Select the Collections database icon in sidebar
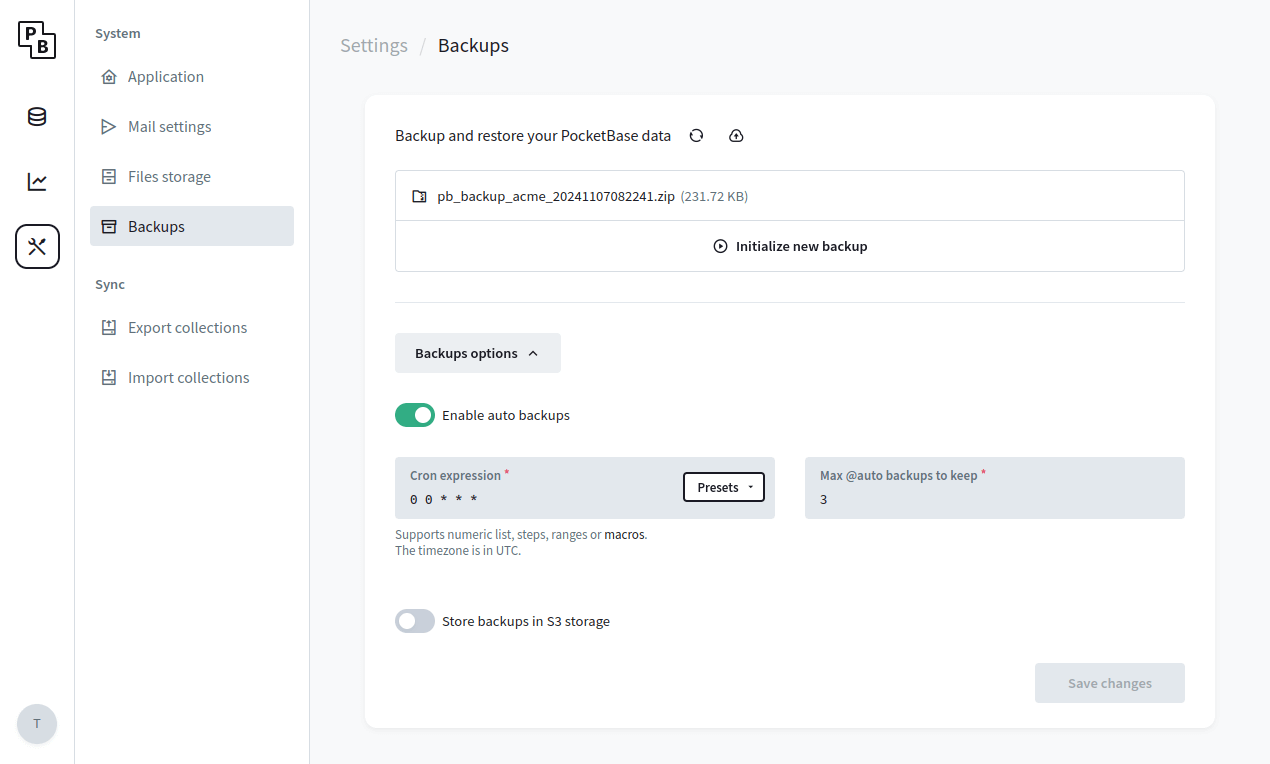 37,116
